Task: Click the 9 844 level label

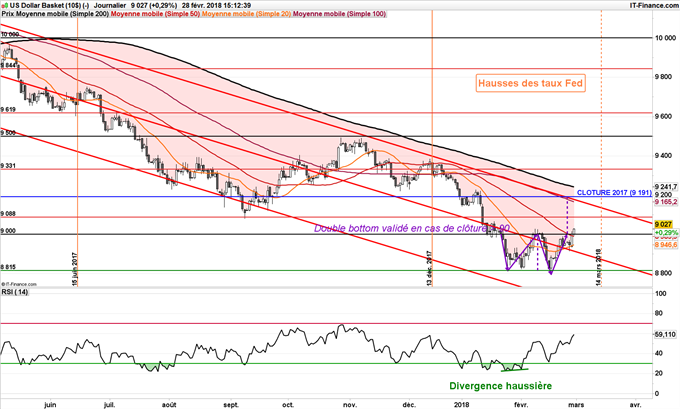Action: pyautogui.click(x=8, y=65)
